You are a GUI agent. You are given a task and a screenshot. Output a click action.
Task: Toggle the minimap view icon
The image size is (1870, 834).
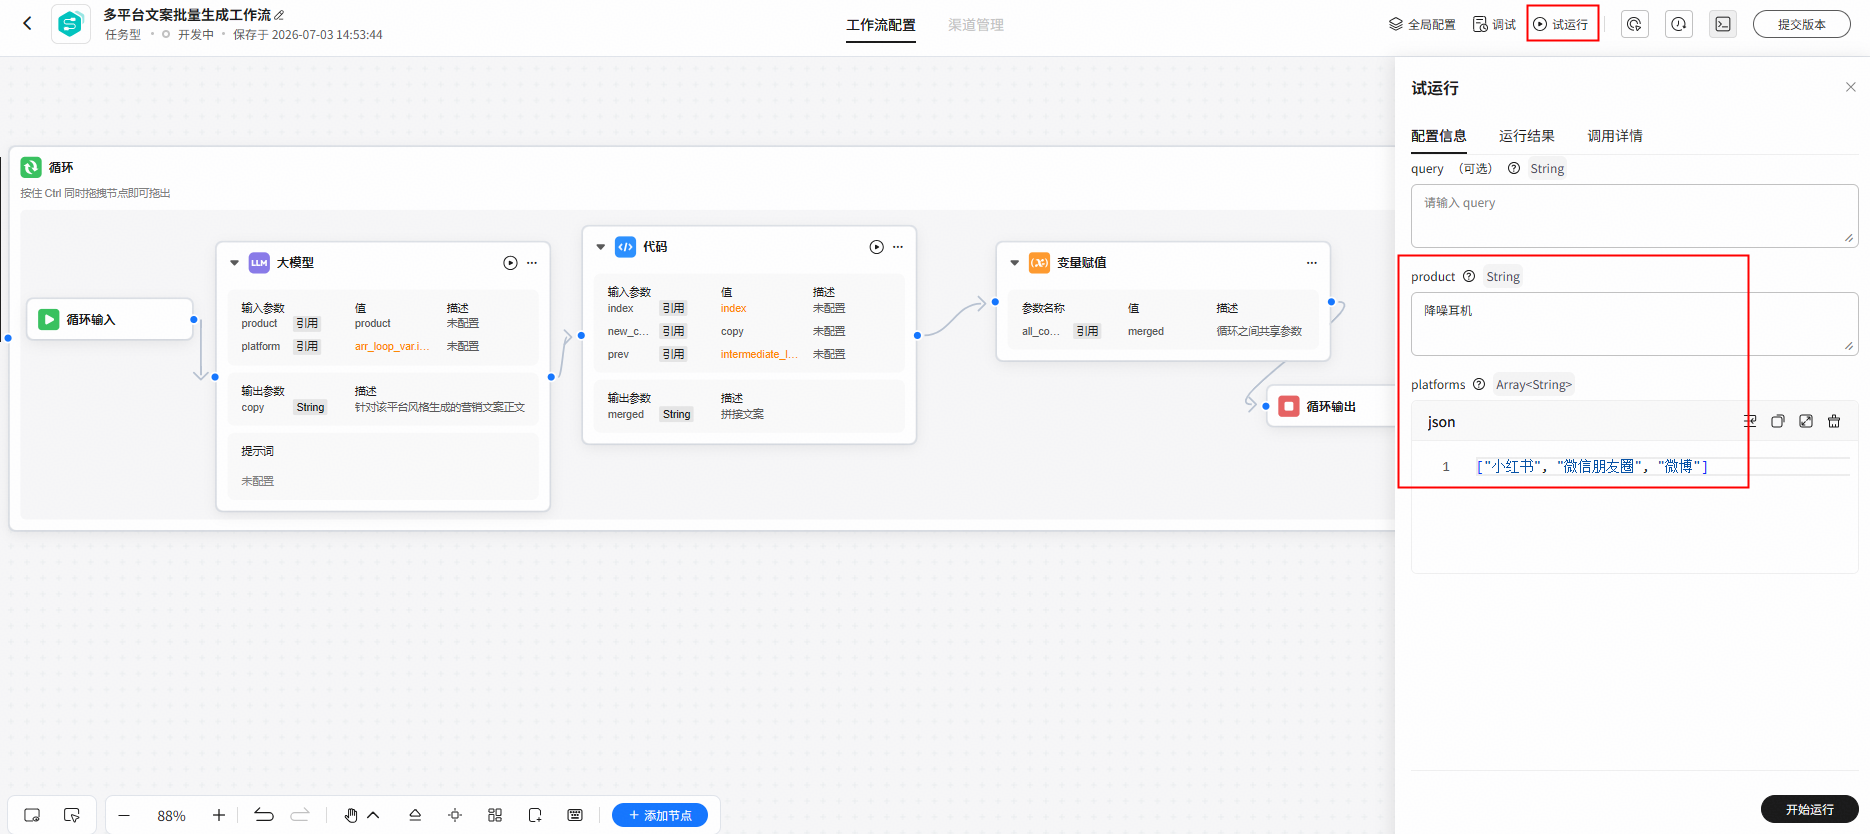point(32,815)
